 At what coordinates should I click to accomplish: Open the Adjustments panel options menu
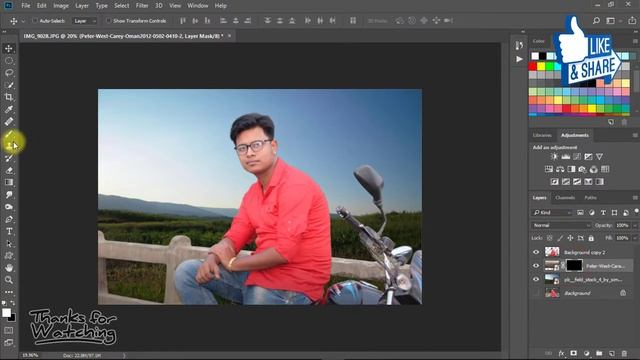[635, 135]
